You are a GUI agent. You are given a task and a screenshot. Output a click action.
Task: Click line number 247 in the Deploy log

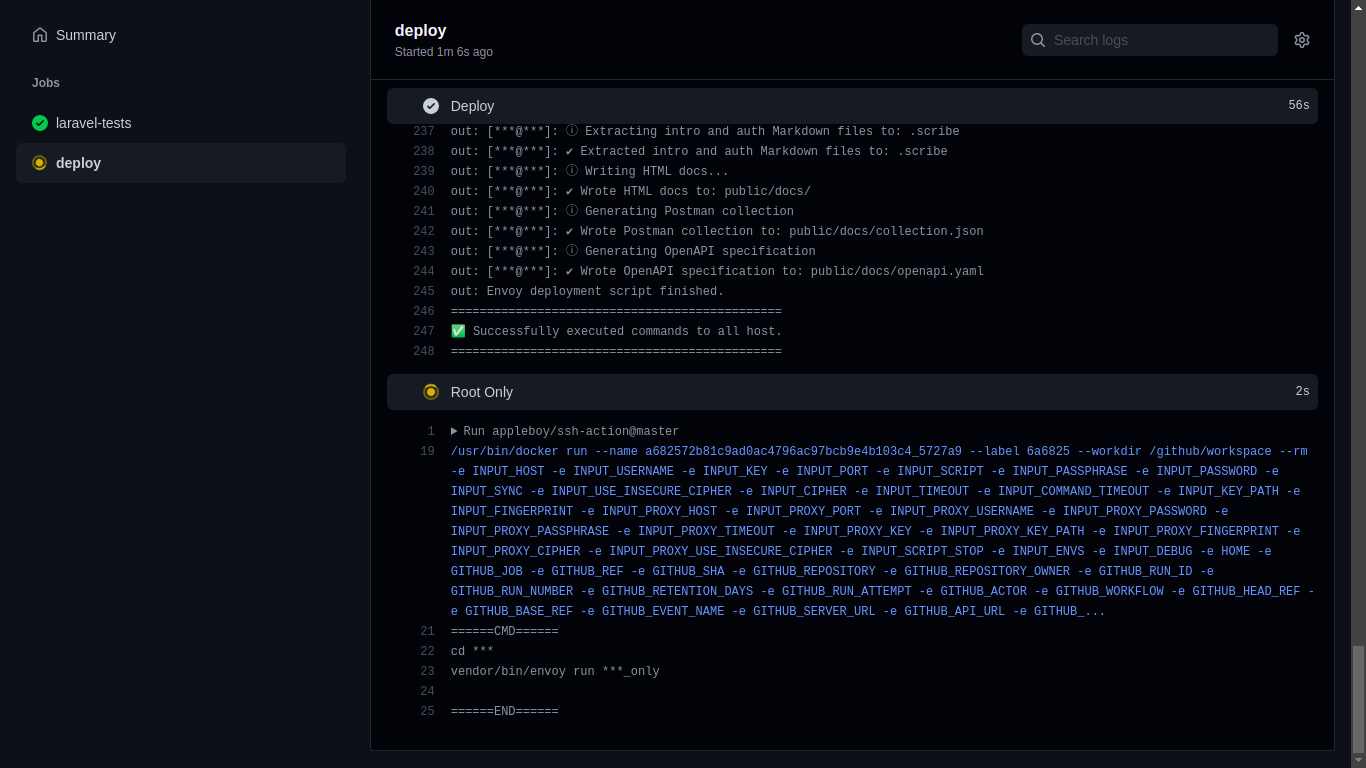pyautogui.click(x=424, y=331)
